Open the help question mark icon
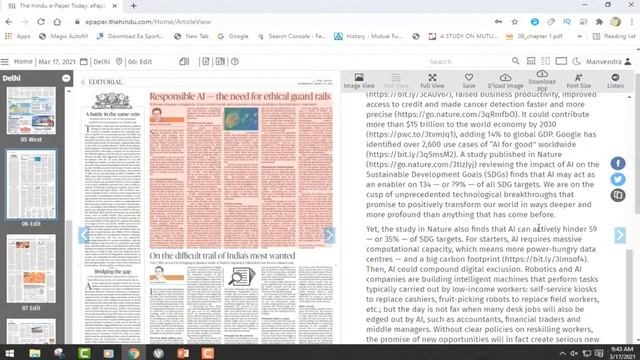Viewport: 640px width, 360px height. [x=235, y=62]
